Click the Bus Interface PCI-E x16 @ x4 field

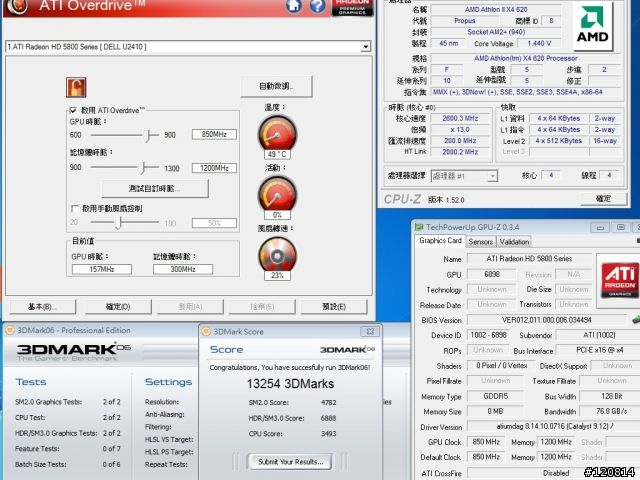pyautogui.click(x=598, y=351)
